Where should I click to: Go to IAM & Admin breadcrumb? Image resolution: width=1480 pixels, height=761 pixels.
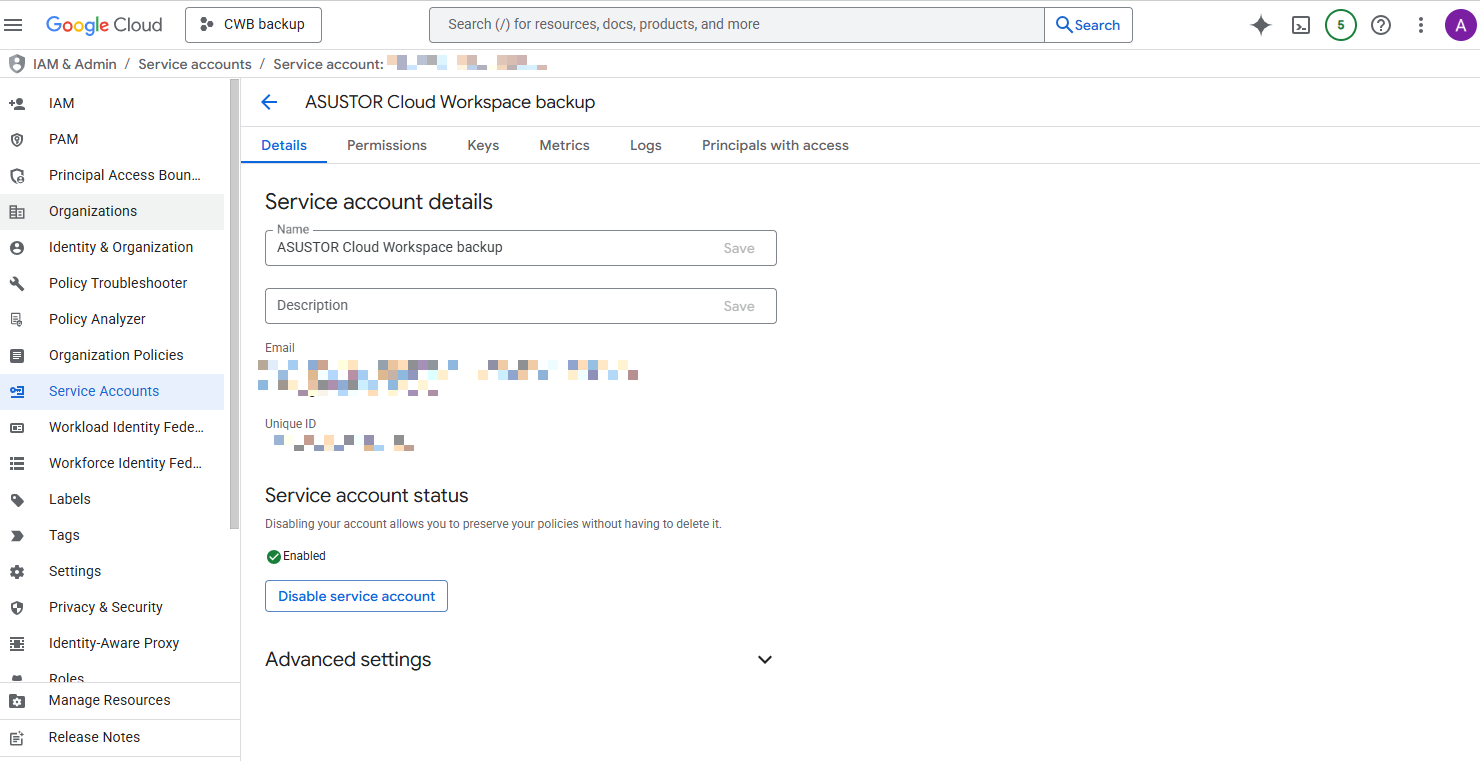click(x=75, y=64)
